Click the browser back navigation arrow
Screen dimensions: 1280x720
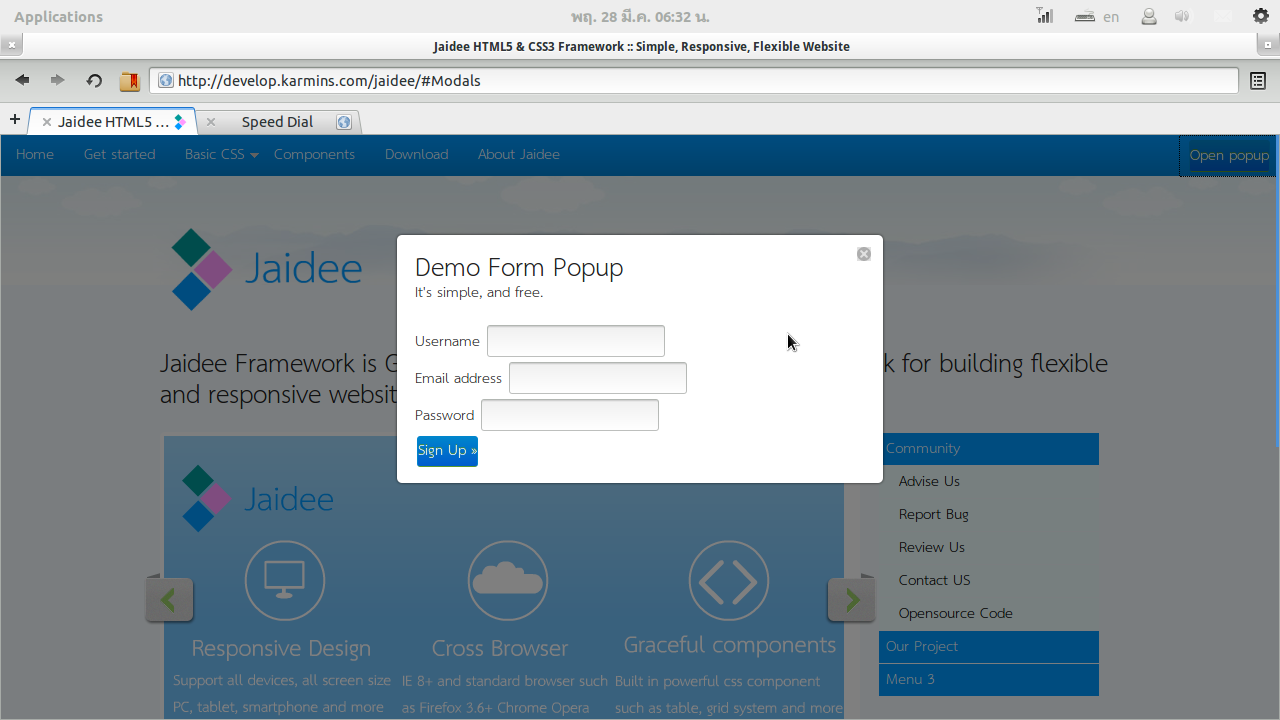22,80
